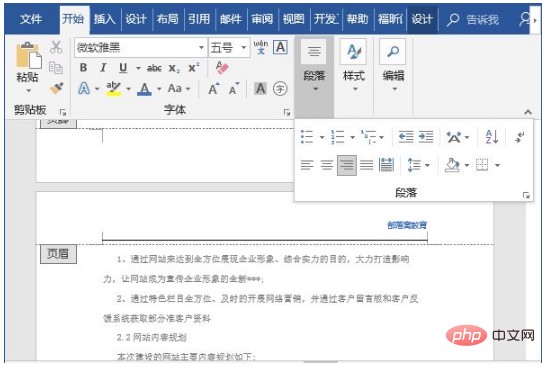Toggle Bold formatting
The width and height of the screenshot is (545, 368).
coord(83,67)
